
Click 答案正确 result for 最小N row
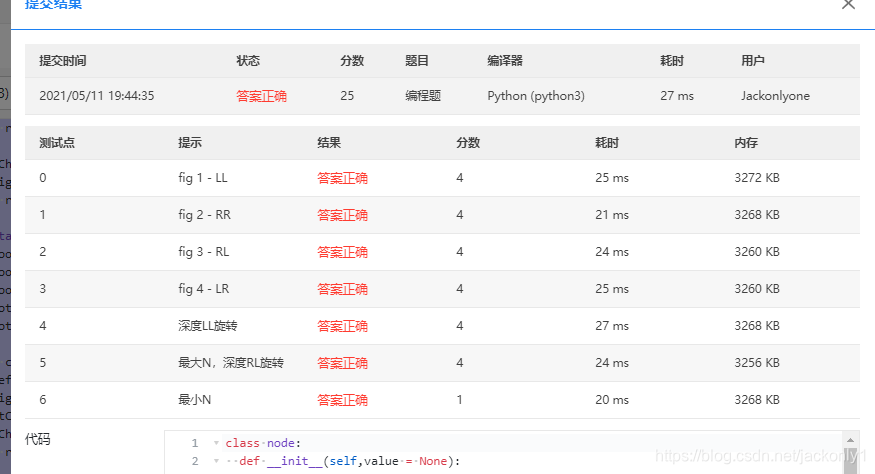(x=342, y=400)
